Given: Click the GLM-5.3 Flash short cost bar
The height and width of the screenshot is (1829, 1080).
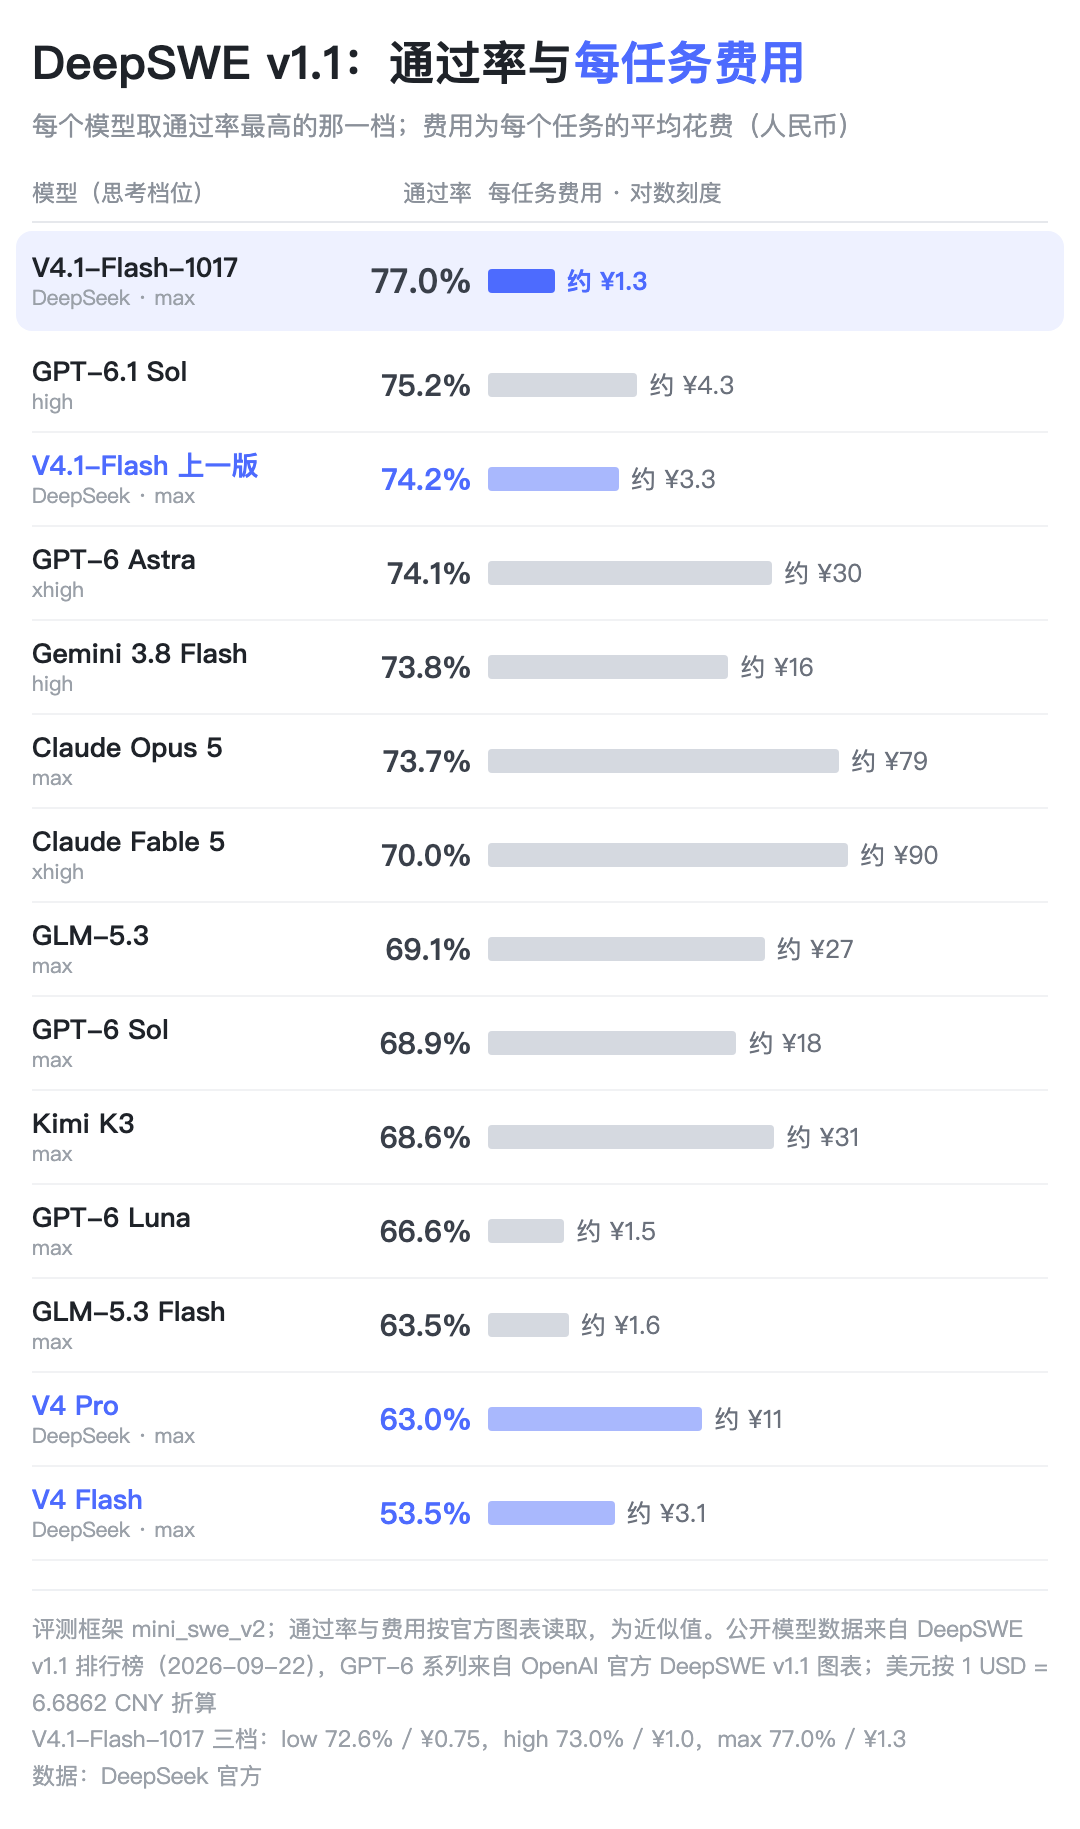Looking at the screenshot, I should [x=528, y=1325].
